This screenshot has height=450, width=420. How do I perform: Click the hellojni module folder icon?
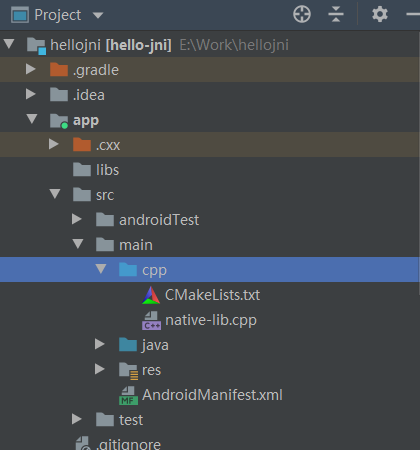point(36,45)
